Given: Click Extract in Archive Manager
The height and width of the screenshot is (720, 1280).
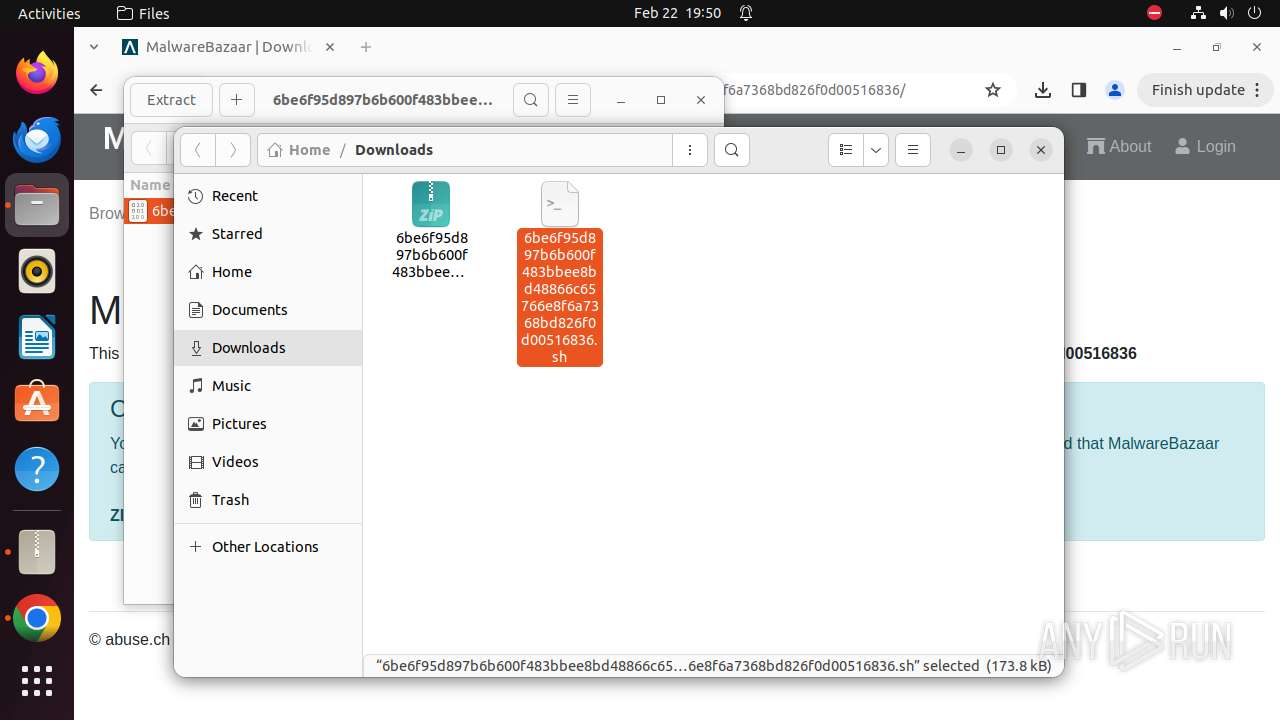Looking at the screenshot, I should tap(171, 100).
